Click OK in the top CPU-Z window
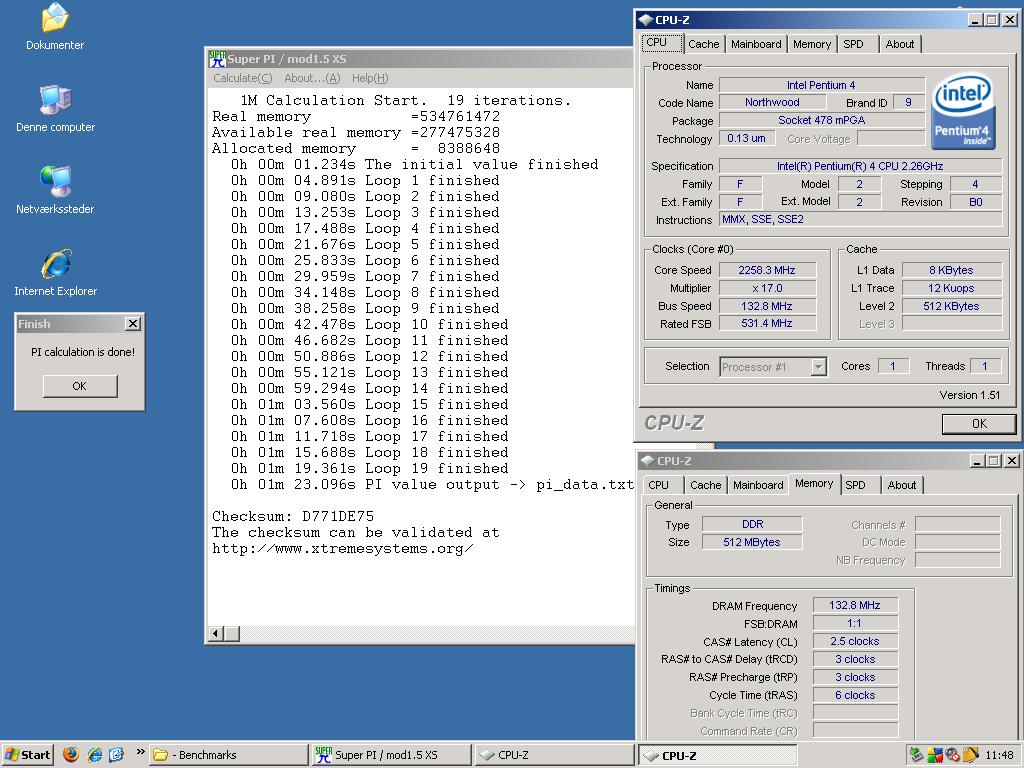The image size is (1024, 768). (979, 423)
